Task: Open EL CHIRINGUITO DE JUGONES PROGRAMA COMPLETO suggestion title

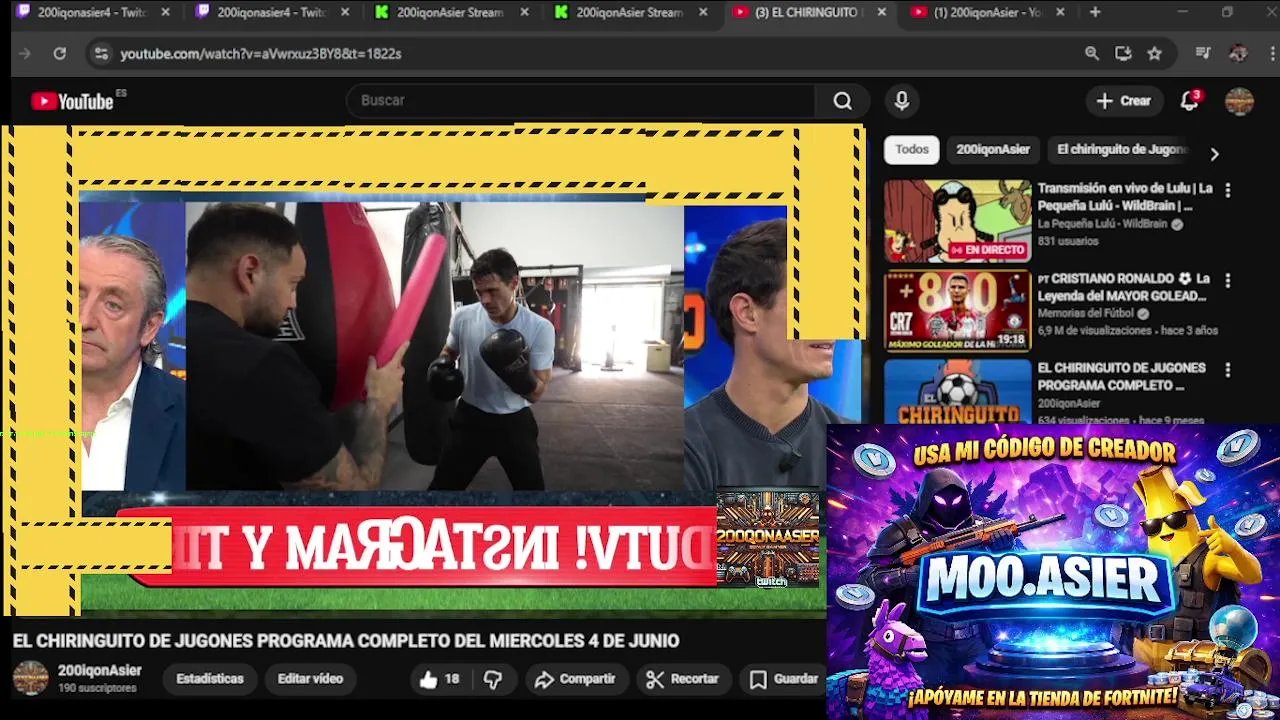Action: click(1121, 376)
